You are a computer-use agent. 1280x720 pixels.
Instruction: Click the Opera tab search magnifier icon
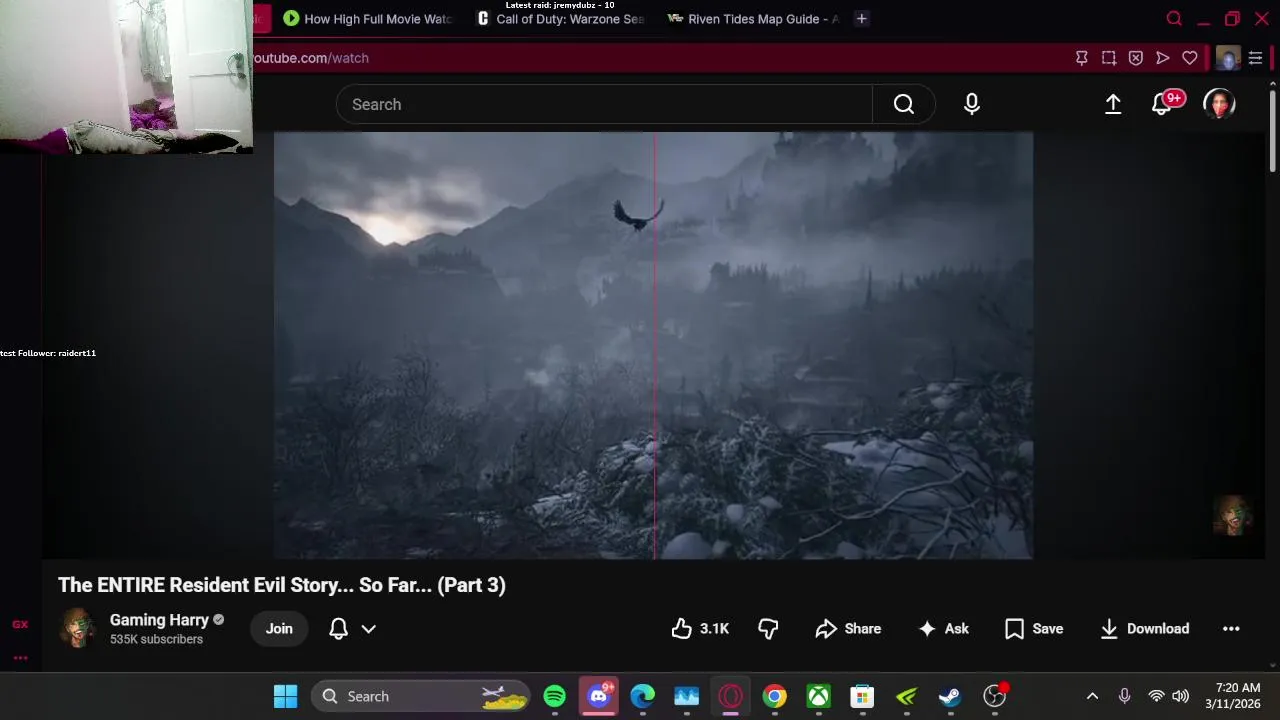coord(1174,19)
